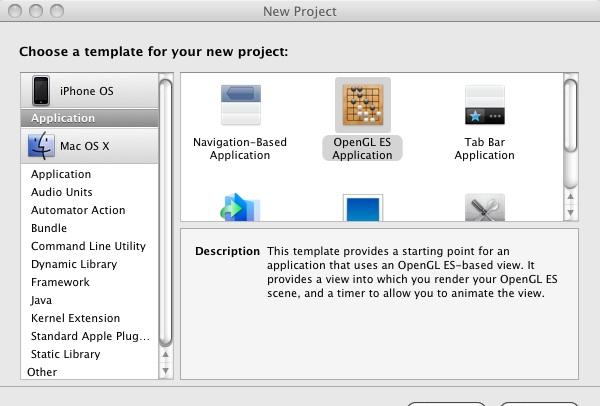600x406 pixels.
Task: Click the template grid scroll down arrow
Action: tap(571, 212)
